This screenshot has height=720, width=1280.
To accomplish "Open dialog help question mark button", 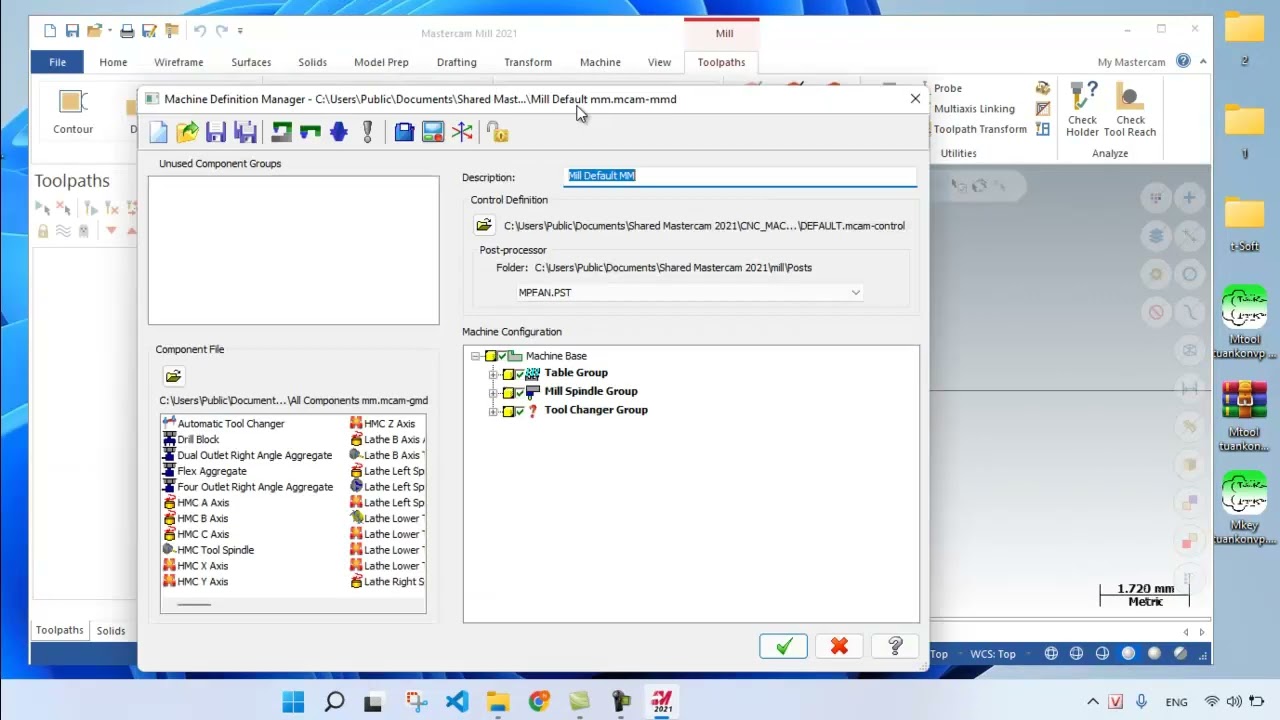I will tap(895, 647).
